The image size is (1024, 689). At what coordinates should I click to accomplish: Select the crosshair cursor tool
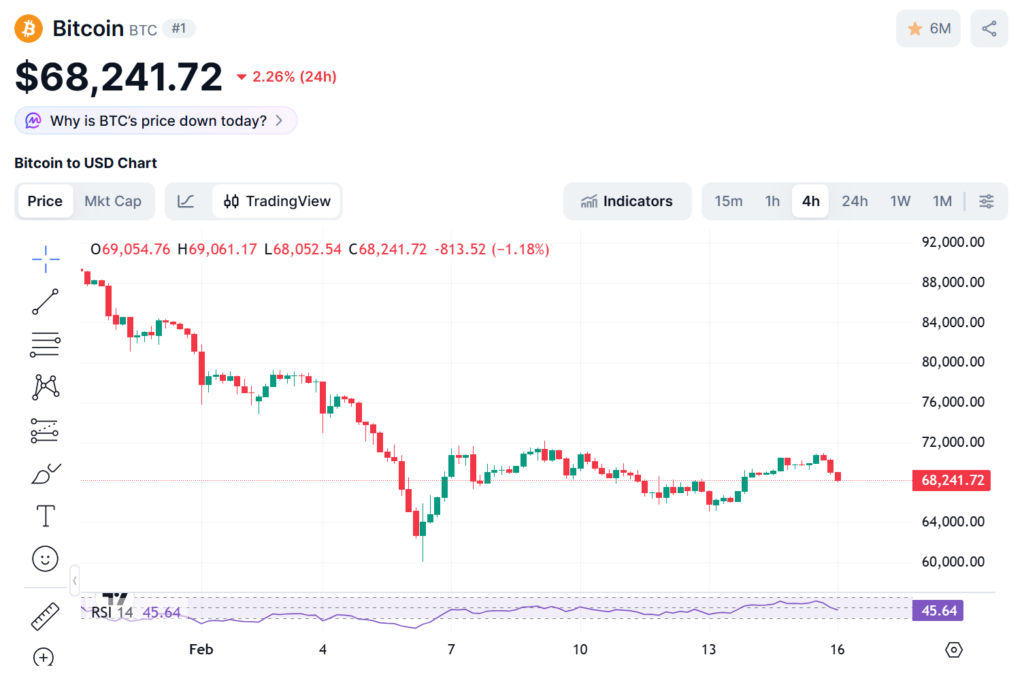pos(45,262)
